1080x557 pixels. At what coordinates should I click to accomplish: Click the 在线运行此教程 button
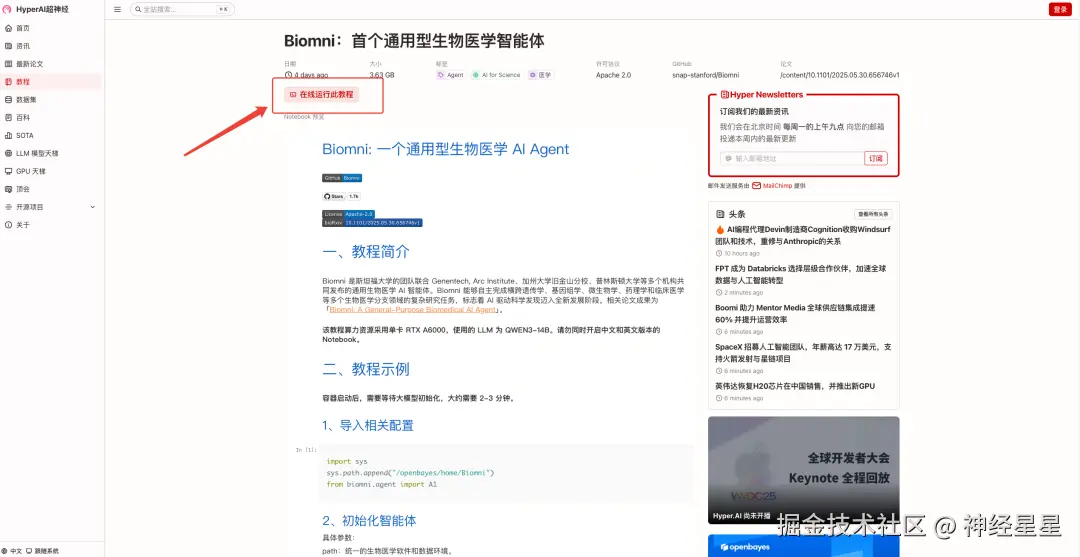point(322,94)
